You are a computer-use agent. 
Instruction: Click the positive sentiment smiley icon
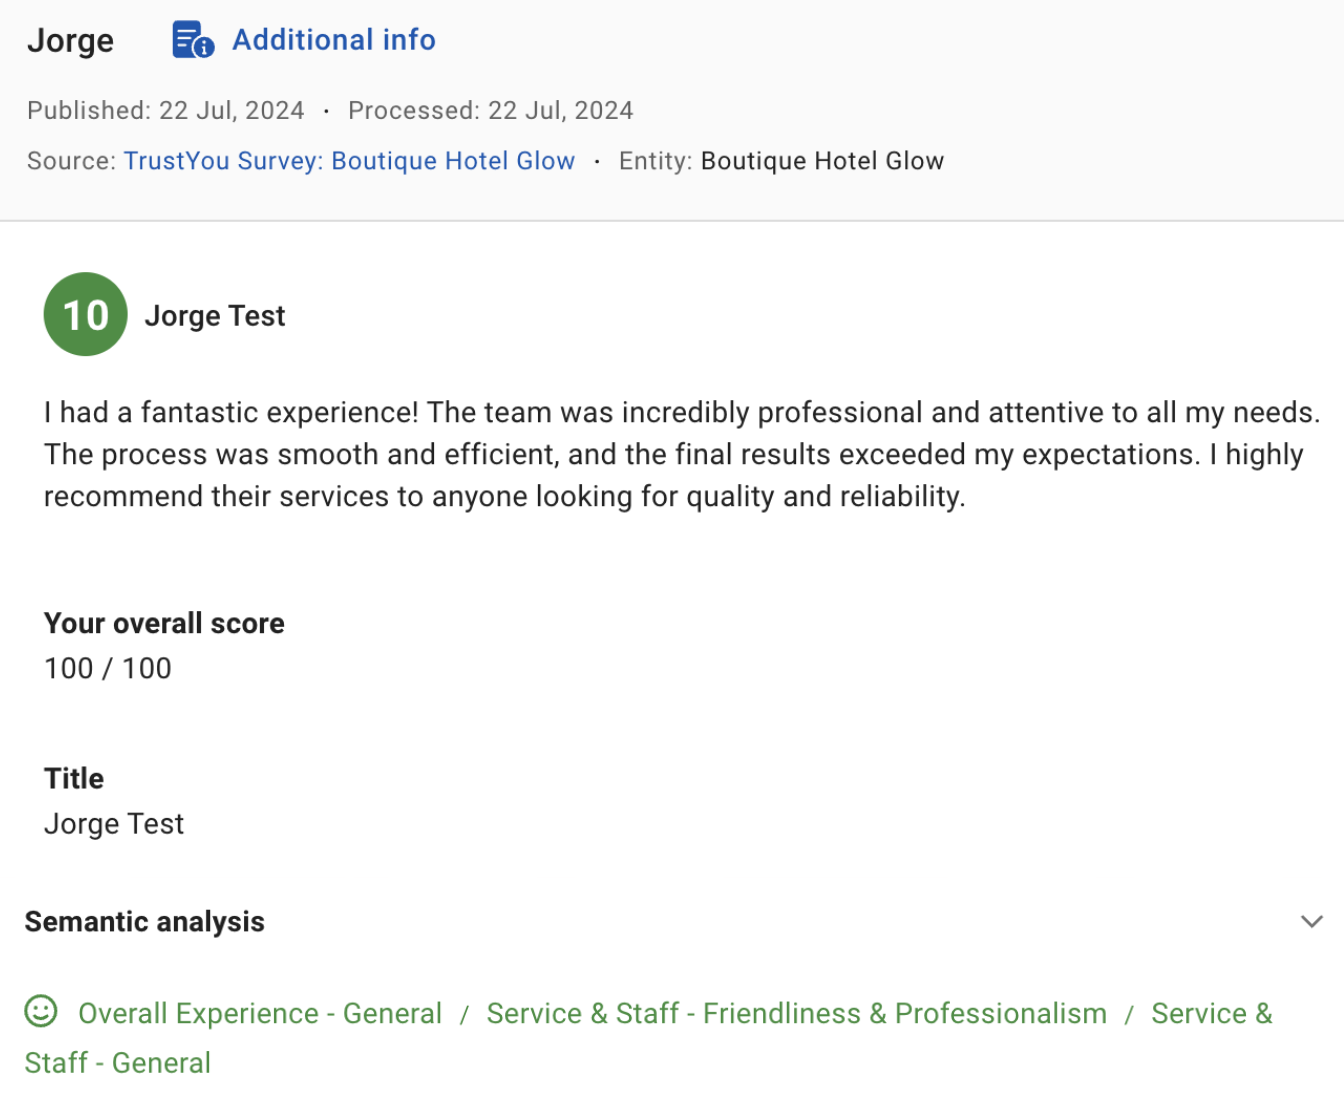(x=41, y=1012)
